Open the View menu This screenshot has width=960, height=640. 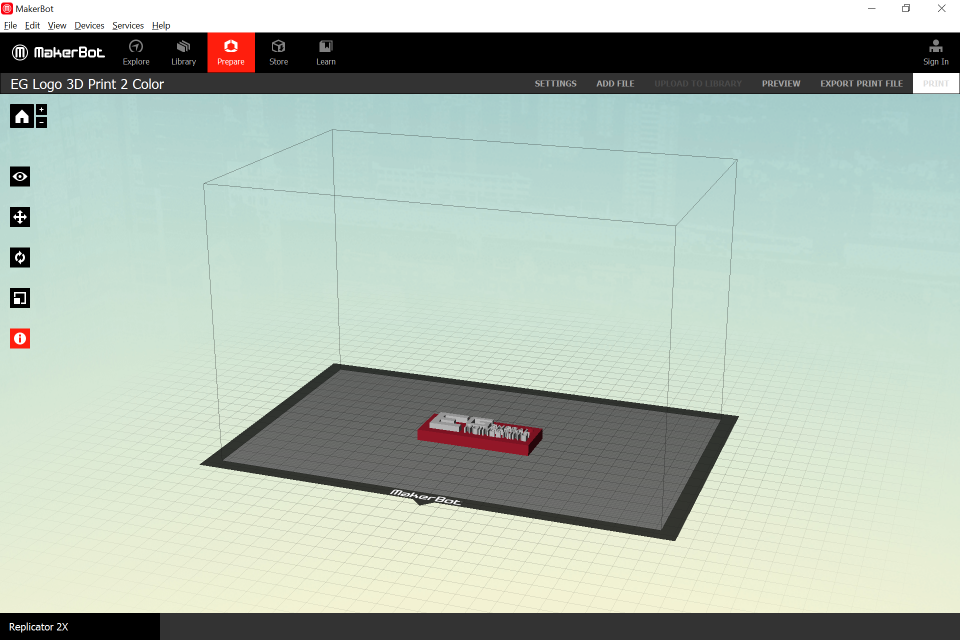[57, 26]
